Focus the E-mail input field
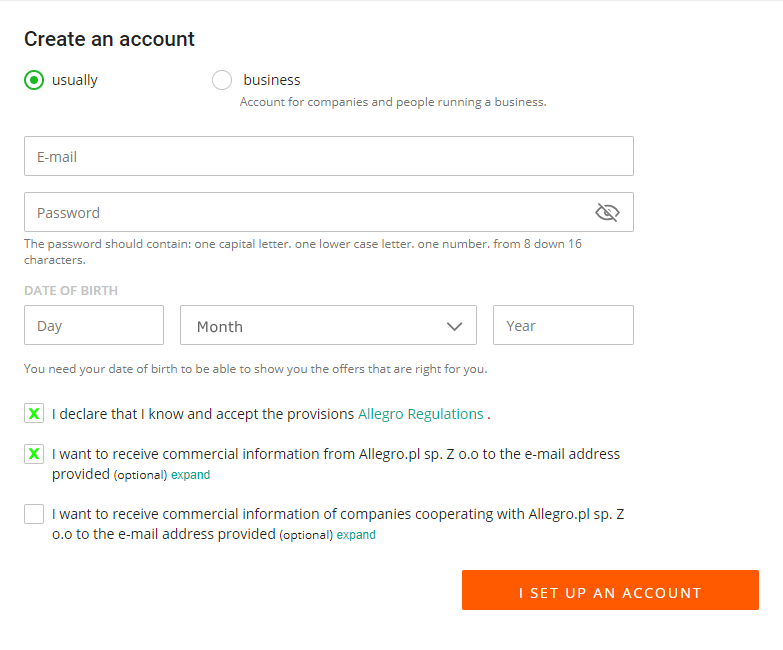The height and width of the screenshot is (650, 783). pos(328,156)
